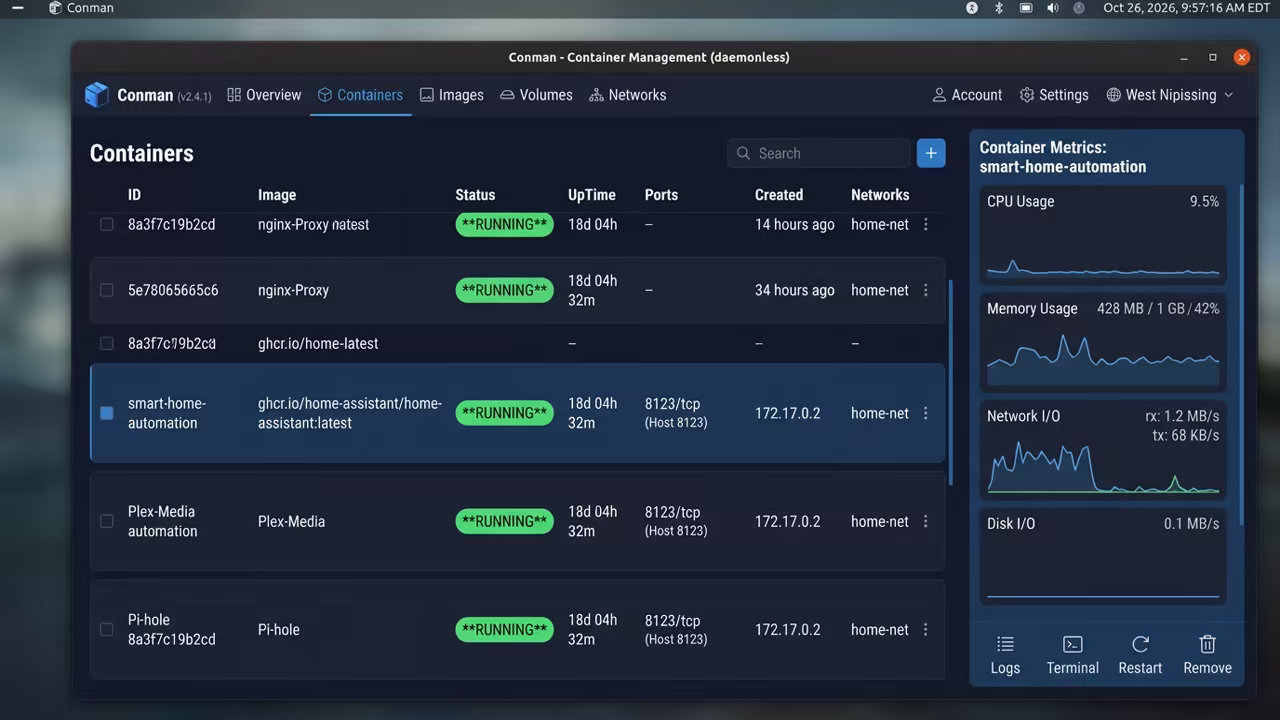Click the battery indicator in the top bar
The width and height of the screenshot is (1280, 720).
[1026, 8]
